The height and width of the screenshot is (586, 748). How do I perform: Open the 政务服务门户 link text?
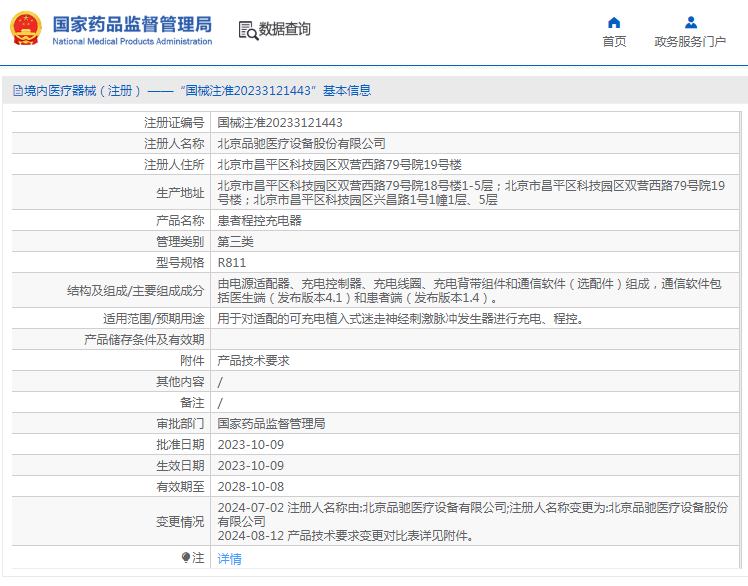click(690, 42)
